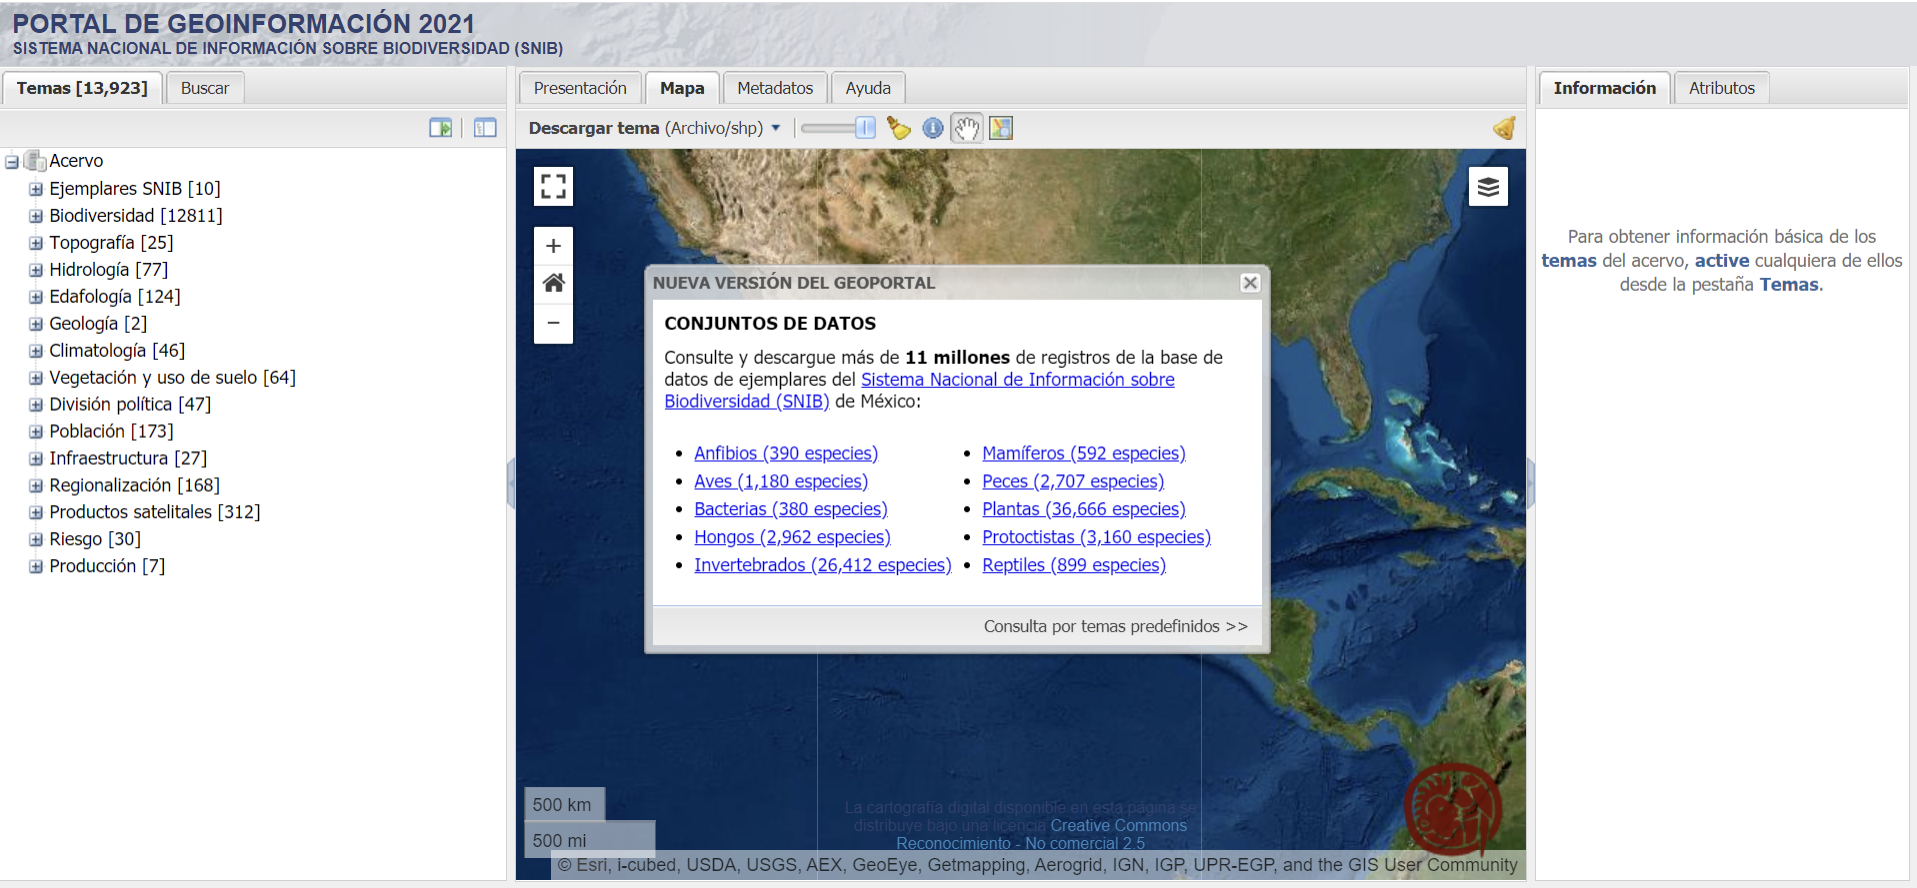Click the blue information identify tool
1917x888 pixels.
932,128
